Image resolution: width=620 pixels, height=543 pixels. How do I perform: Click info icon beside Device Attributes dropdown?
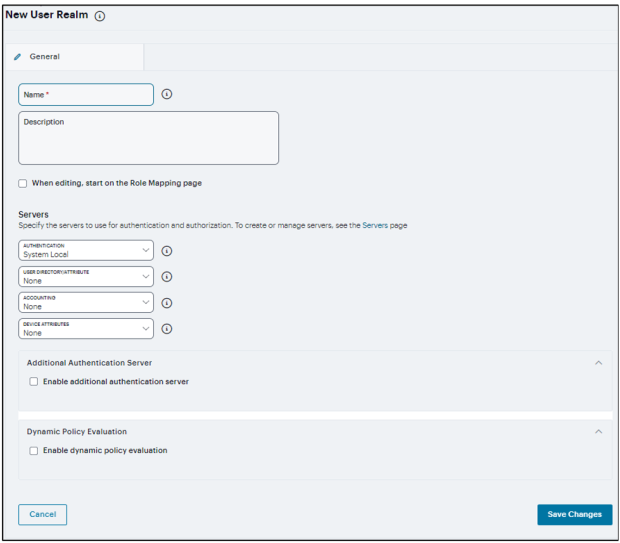click(x=167, y=328)
